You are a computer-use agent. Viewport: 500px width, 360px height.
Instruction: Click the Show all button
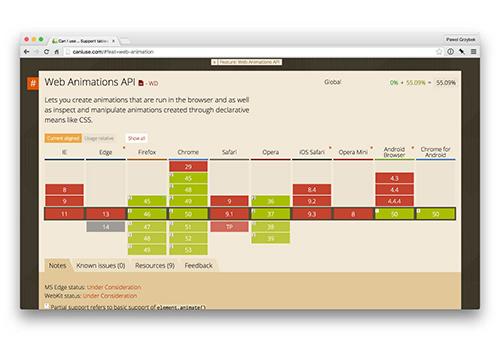point(136,138)
